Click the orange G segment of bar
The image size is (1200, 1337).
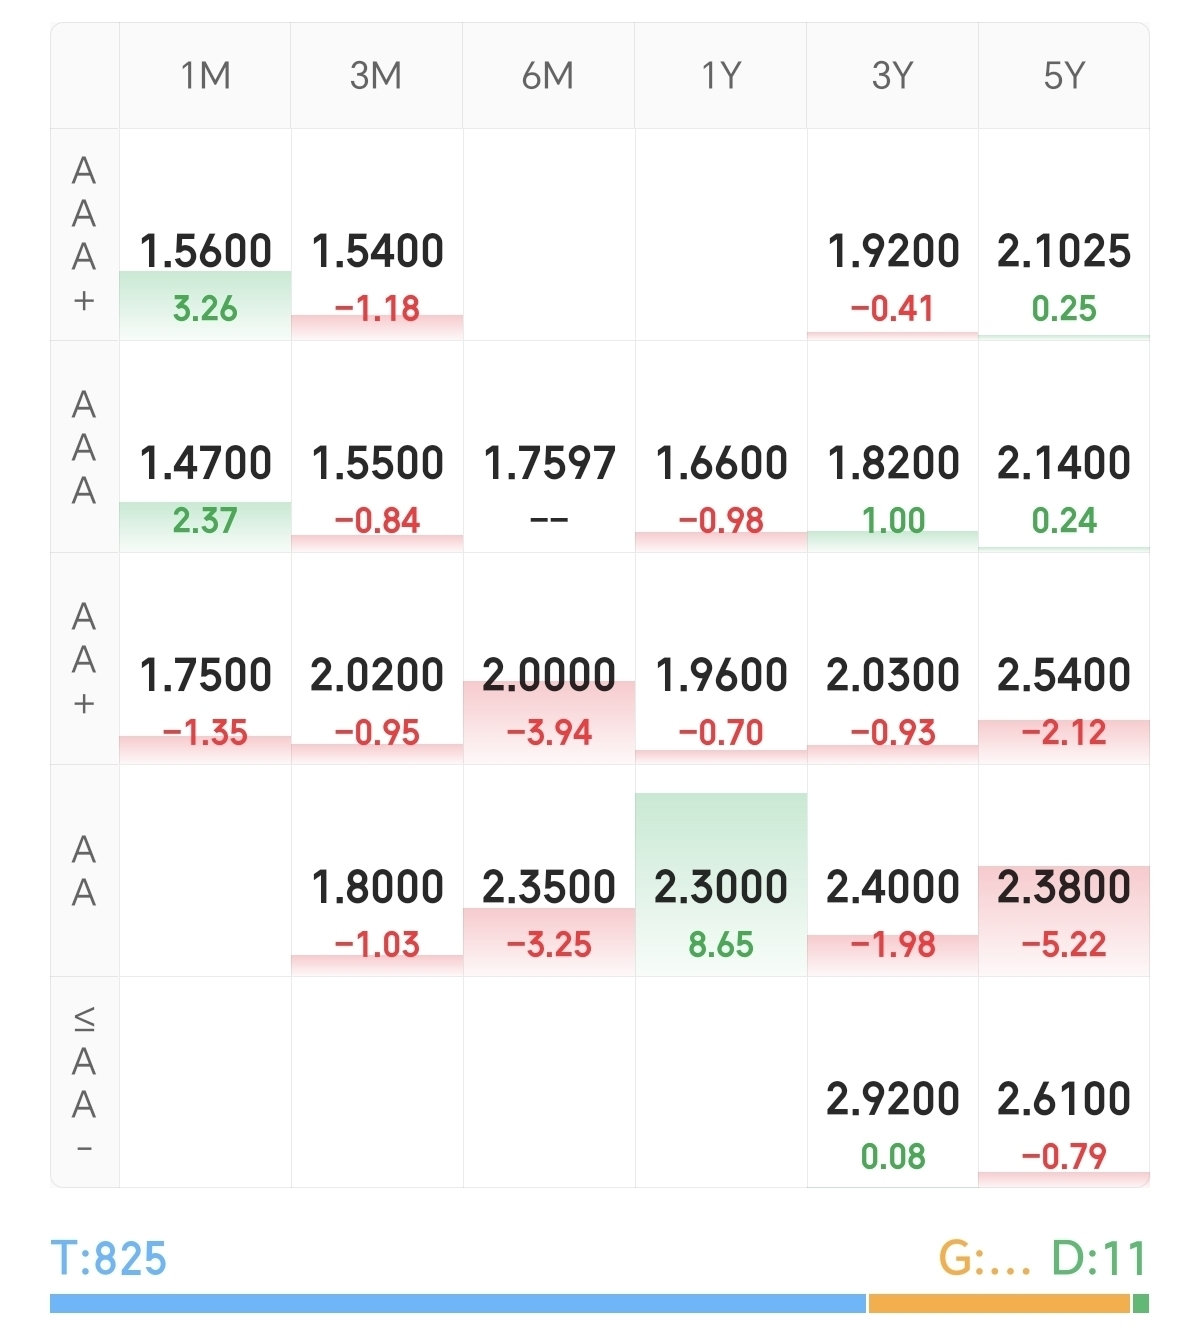tap(998, 1303)
